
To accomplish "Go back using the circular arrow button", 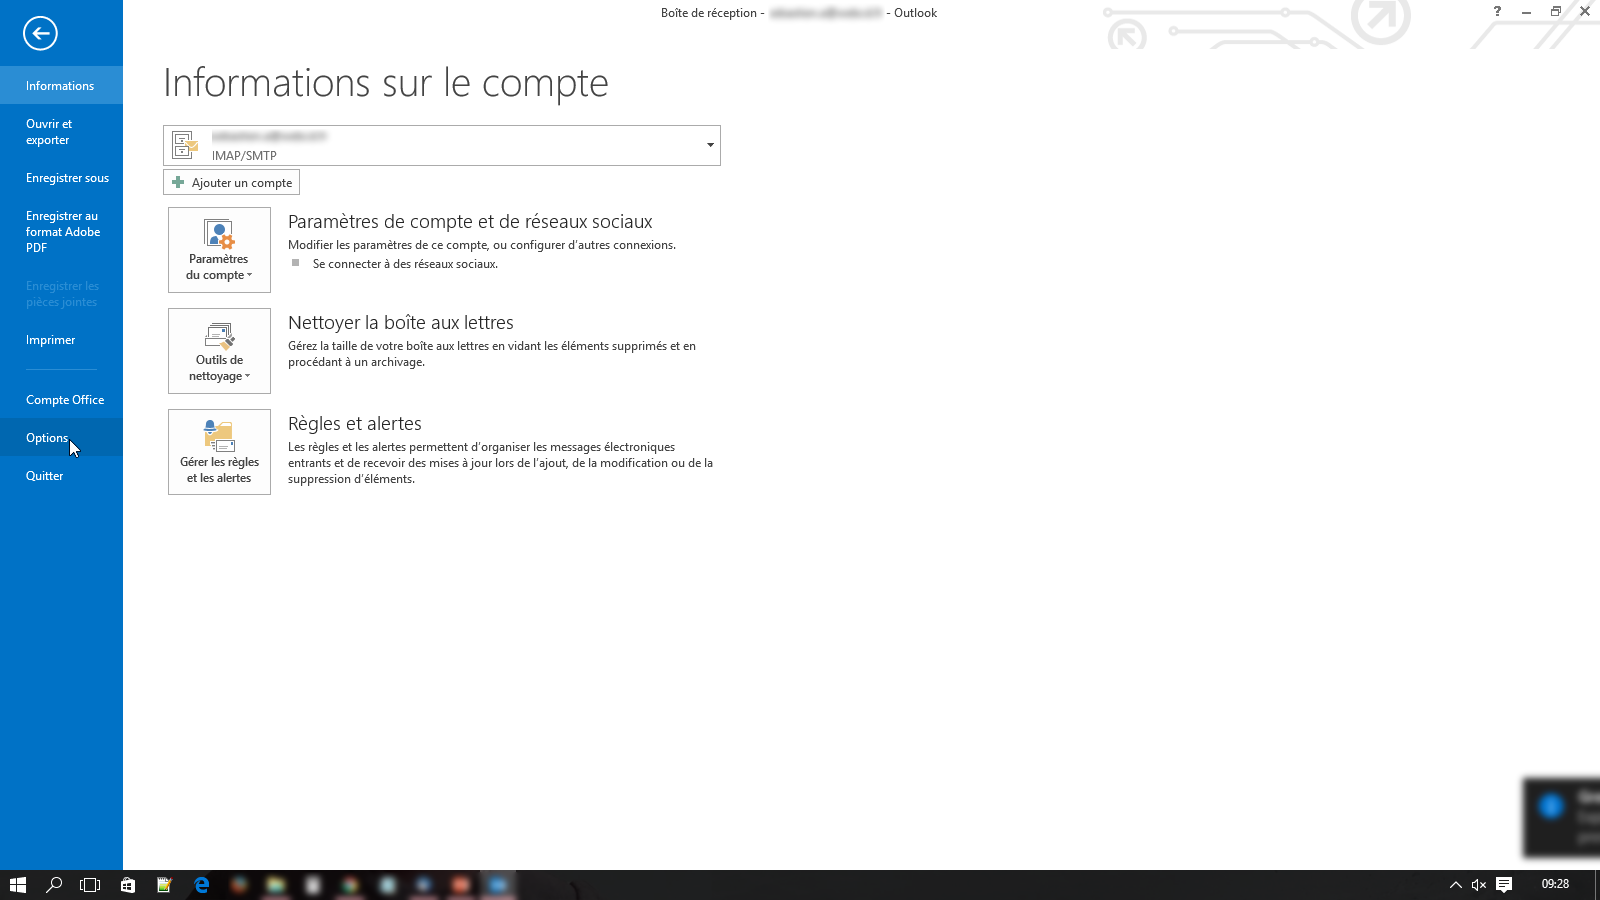I will [x=40, y=33].
